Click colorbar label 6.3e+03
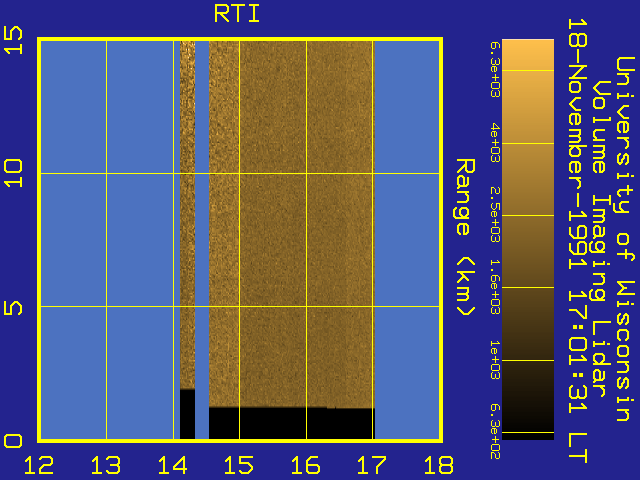This screenshot has height=480, width=640. click(495, 69)
